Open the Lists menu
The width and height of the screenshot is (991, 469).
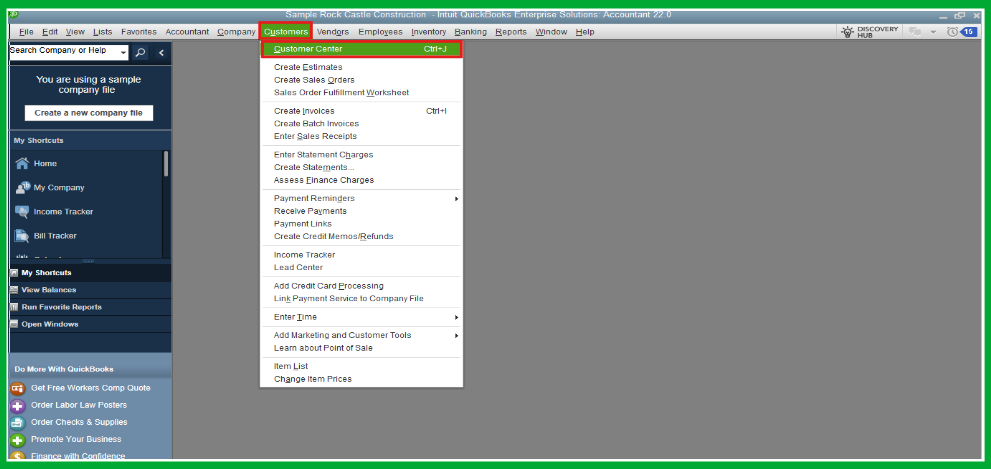[x=102, y=32]
